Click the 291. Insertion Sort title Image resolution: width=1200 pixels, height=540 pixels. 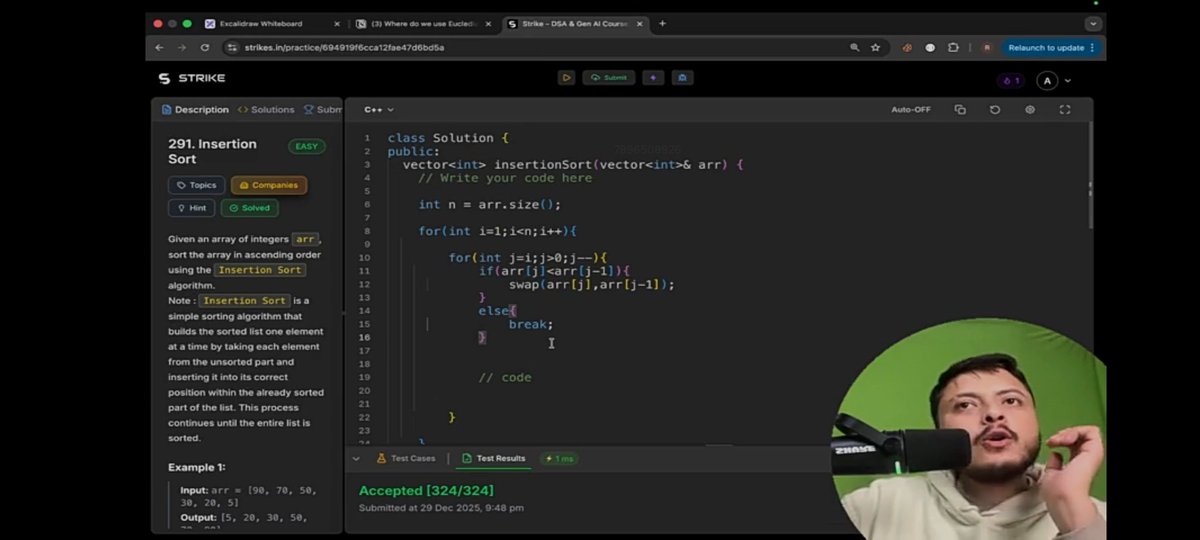(212, 151)
